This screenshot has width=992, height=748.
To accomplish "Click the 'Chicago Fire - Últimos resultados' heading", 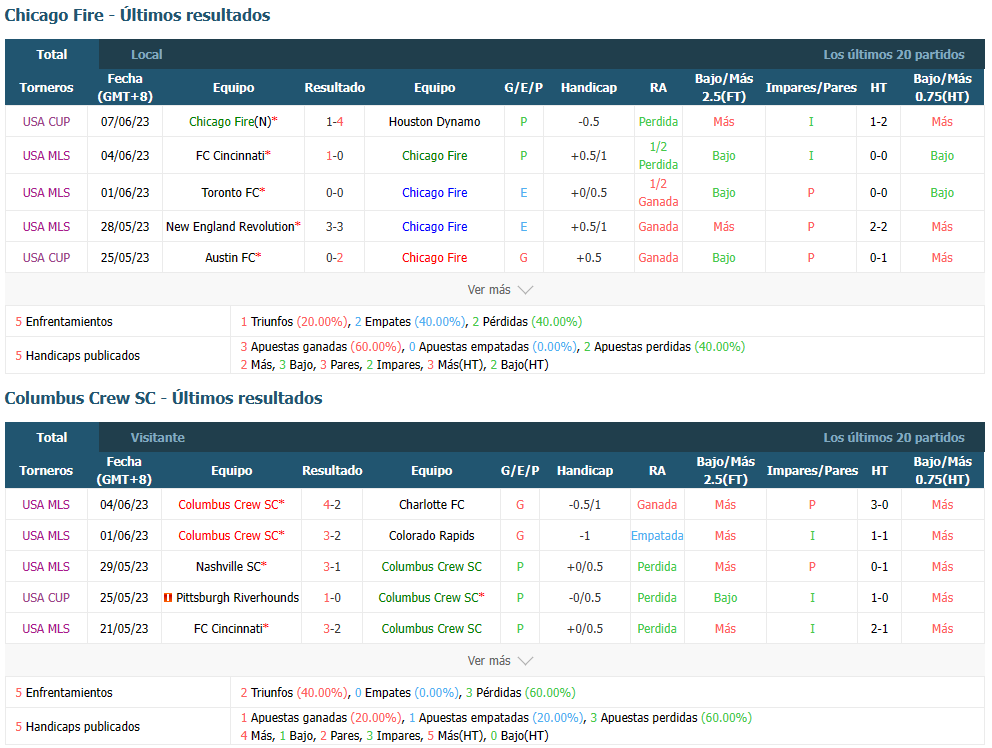I will point(137,15).
